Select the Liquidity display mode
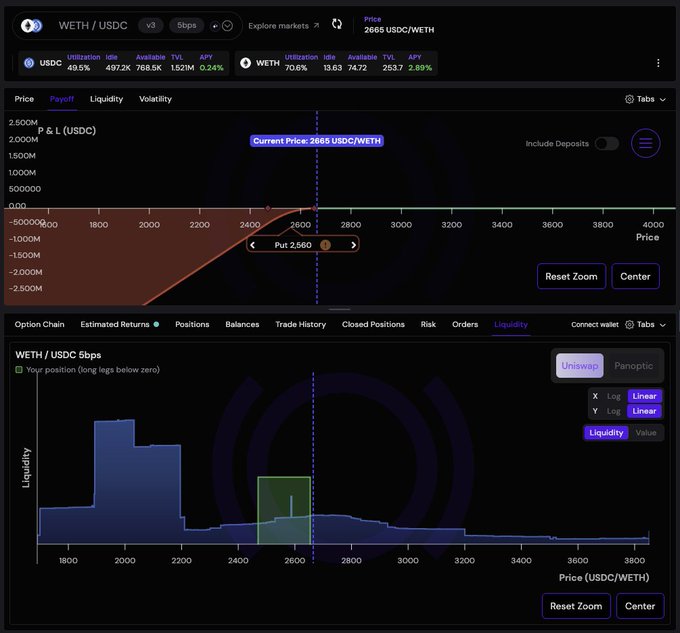 606,433
